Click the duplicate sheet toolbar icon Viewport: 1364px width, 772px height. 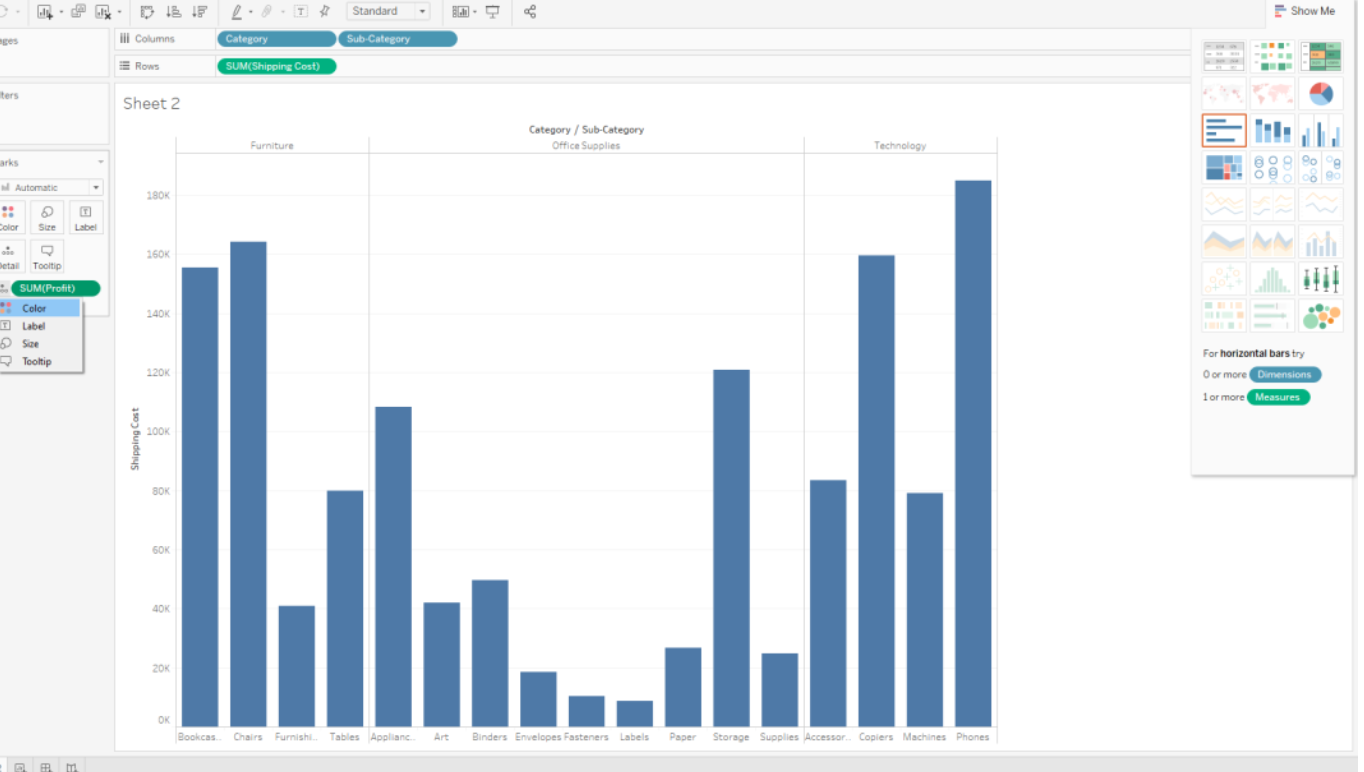point(78,12)
